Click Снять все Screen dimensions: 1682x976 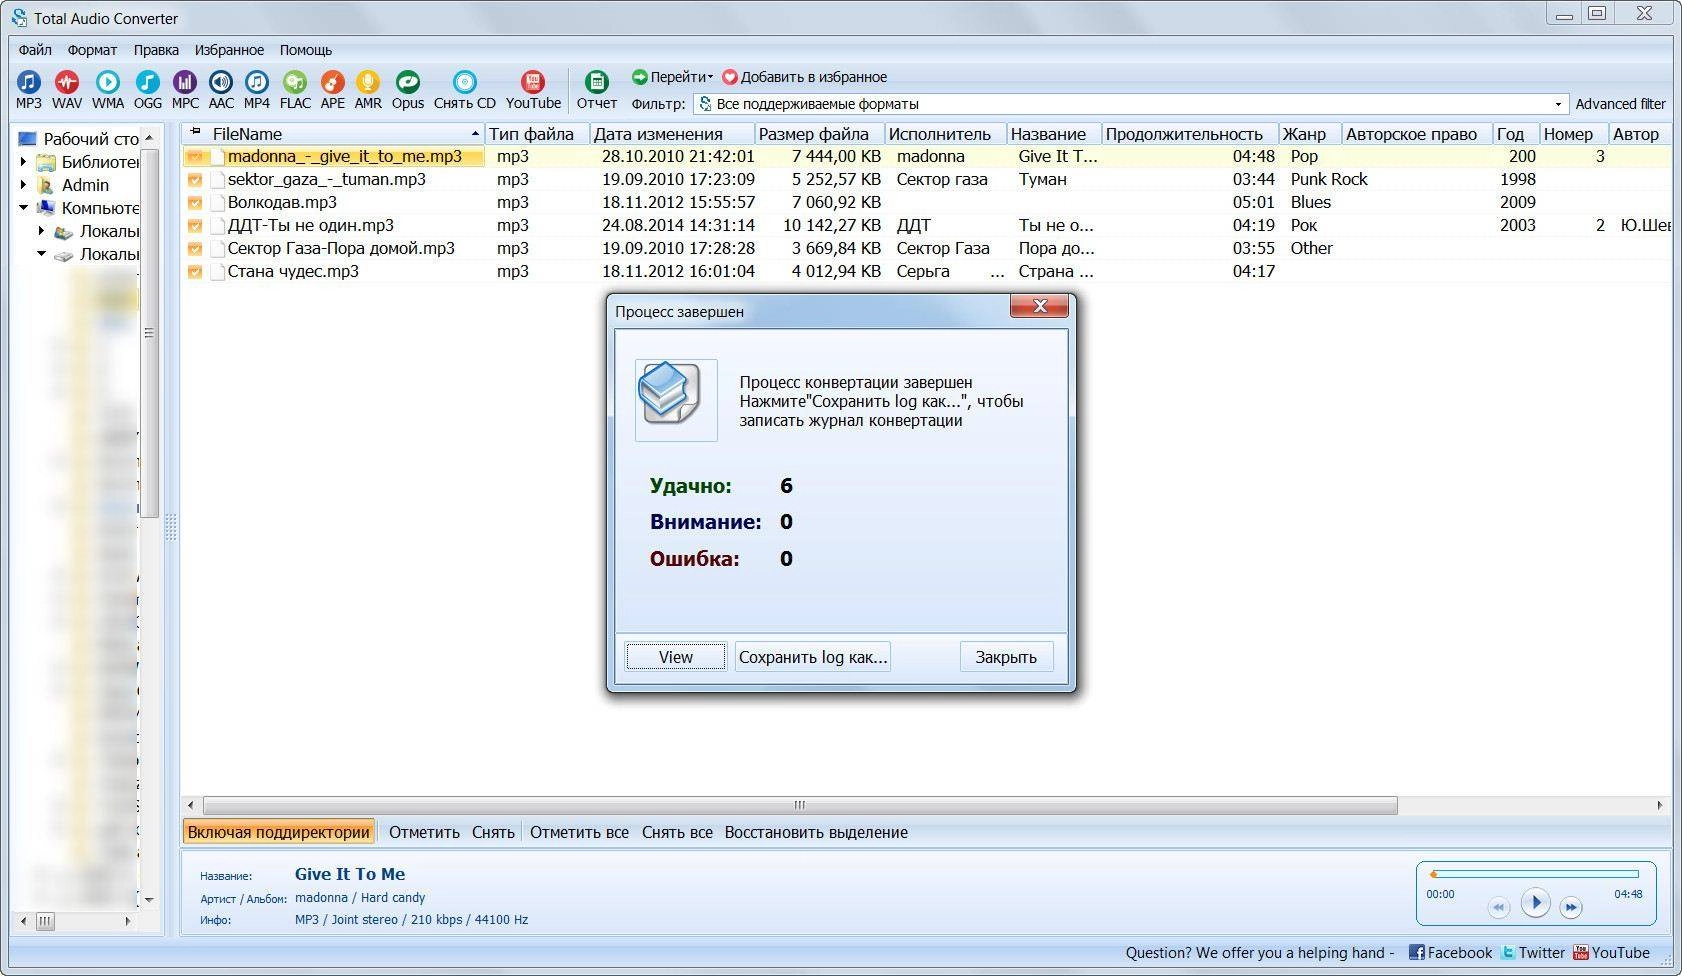point(677,832)
